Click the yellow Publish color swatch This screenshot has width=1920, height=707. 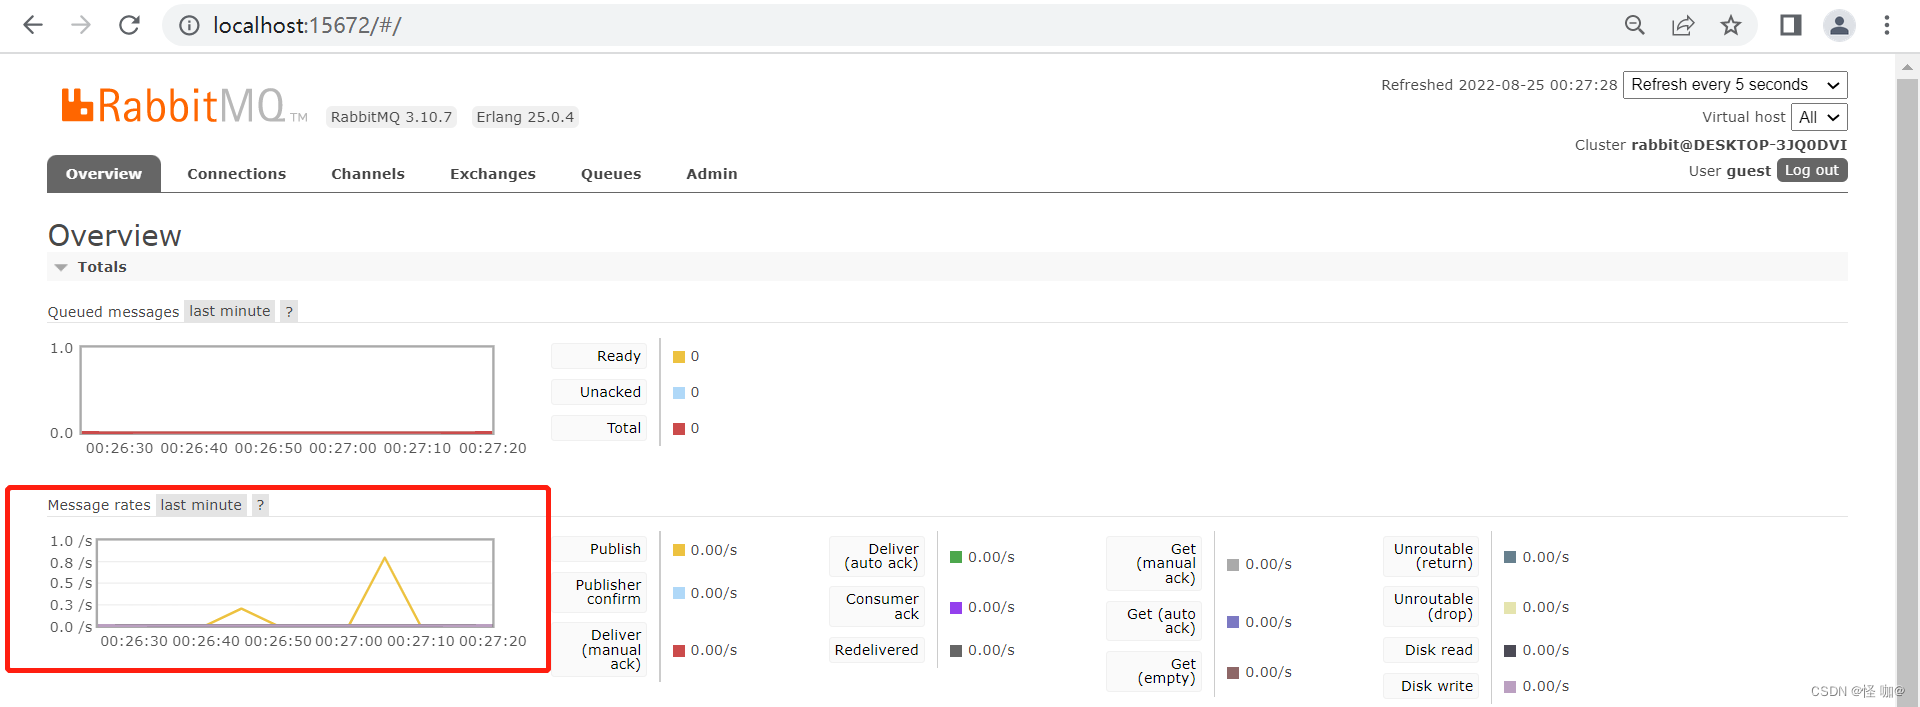point(679,550)
